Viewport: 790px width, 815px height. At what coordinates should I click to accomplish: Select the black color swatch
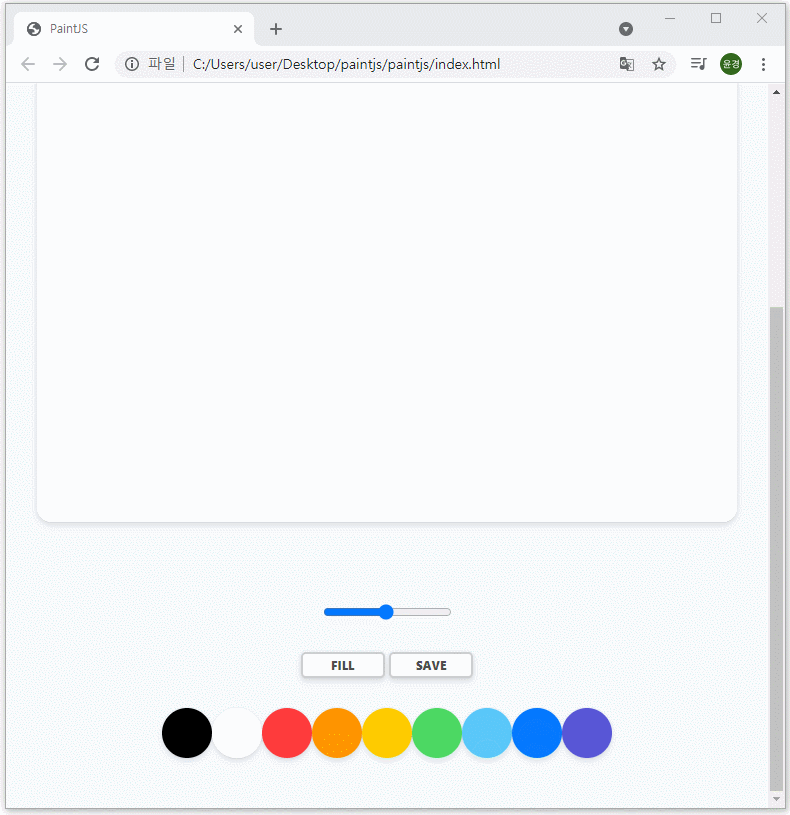[x=187, y=733]
